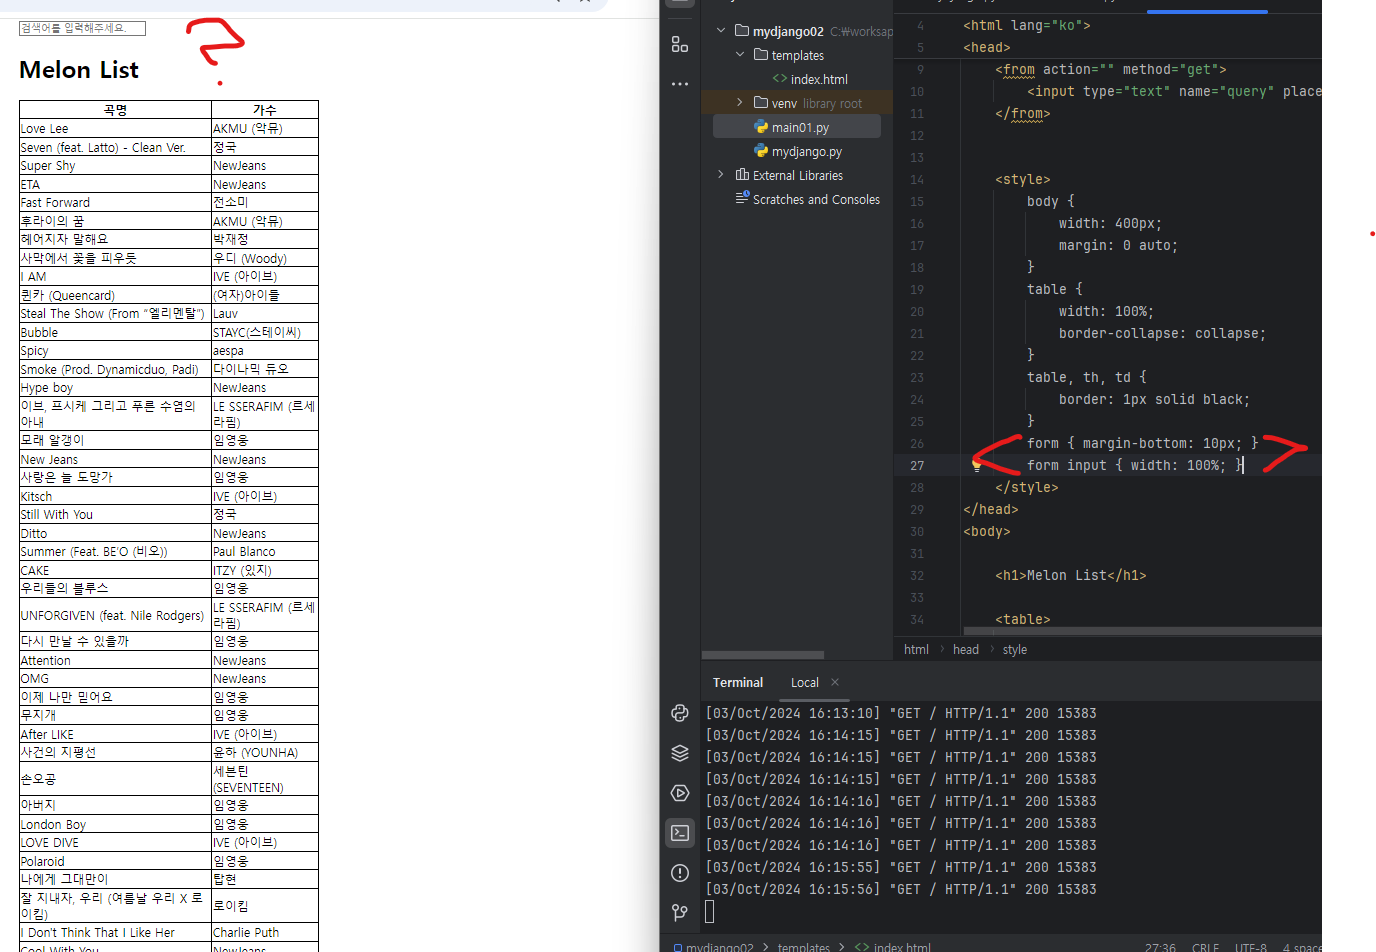Click the index.html file type icon
The width and height of the screenshot is (1376, 952).
point(779,79)
